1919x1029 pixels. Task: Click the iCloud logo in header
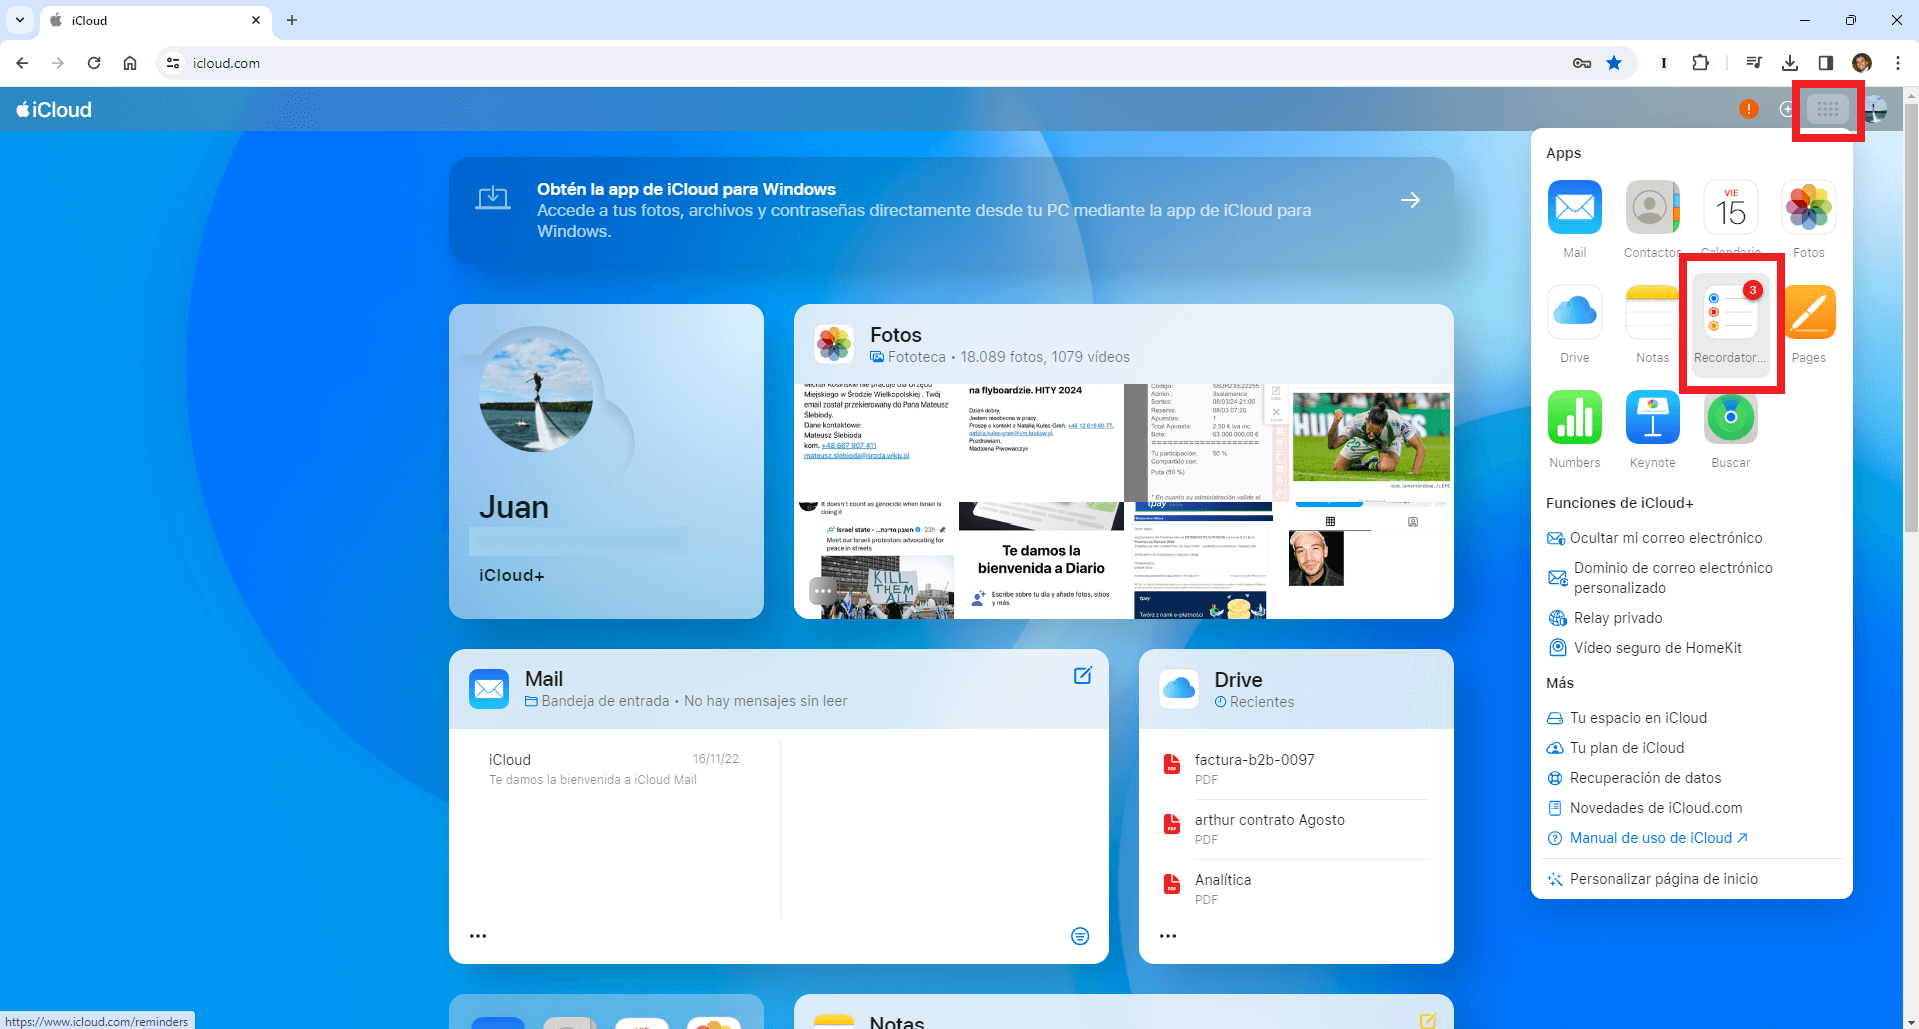point(54,110)
